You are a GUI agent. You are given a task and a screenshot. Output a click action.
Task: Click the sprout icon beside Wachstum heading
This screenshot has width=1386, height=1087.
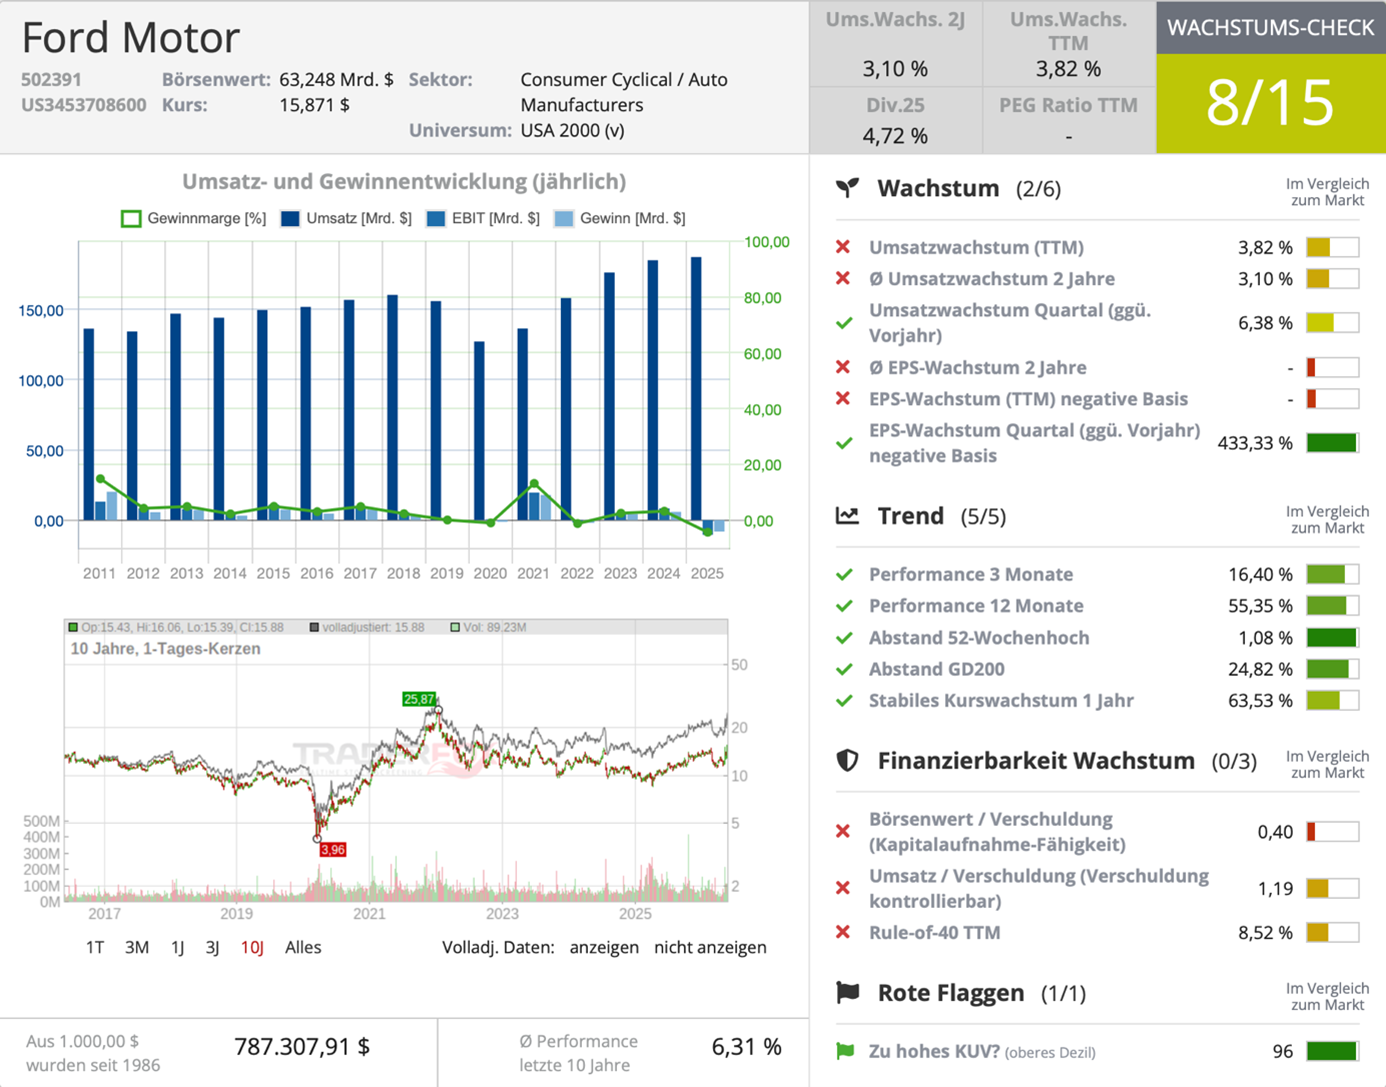tap(847, 188)
